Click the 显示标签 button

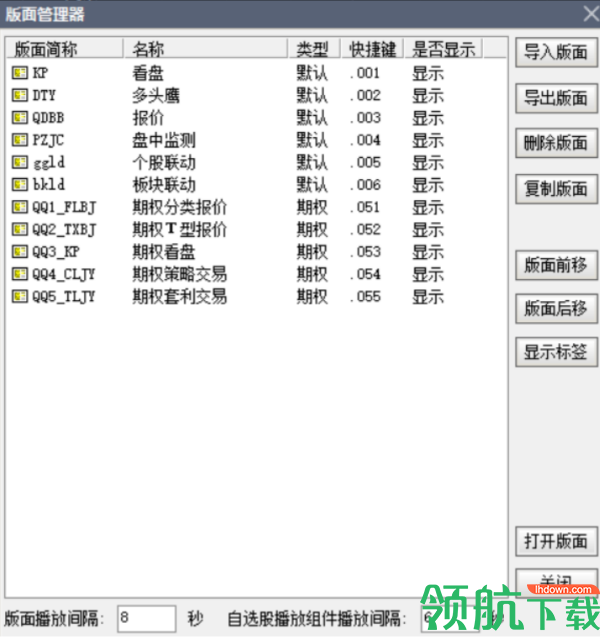coord(556,352)
